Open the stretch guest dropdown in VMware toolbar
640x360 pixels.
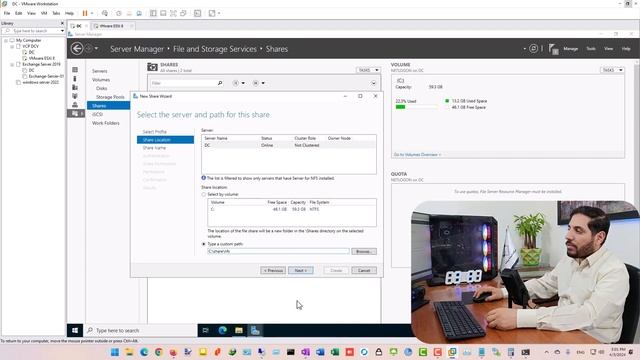pos(219,13)
